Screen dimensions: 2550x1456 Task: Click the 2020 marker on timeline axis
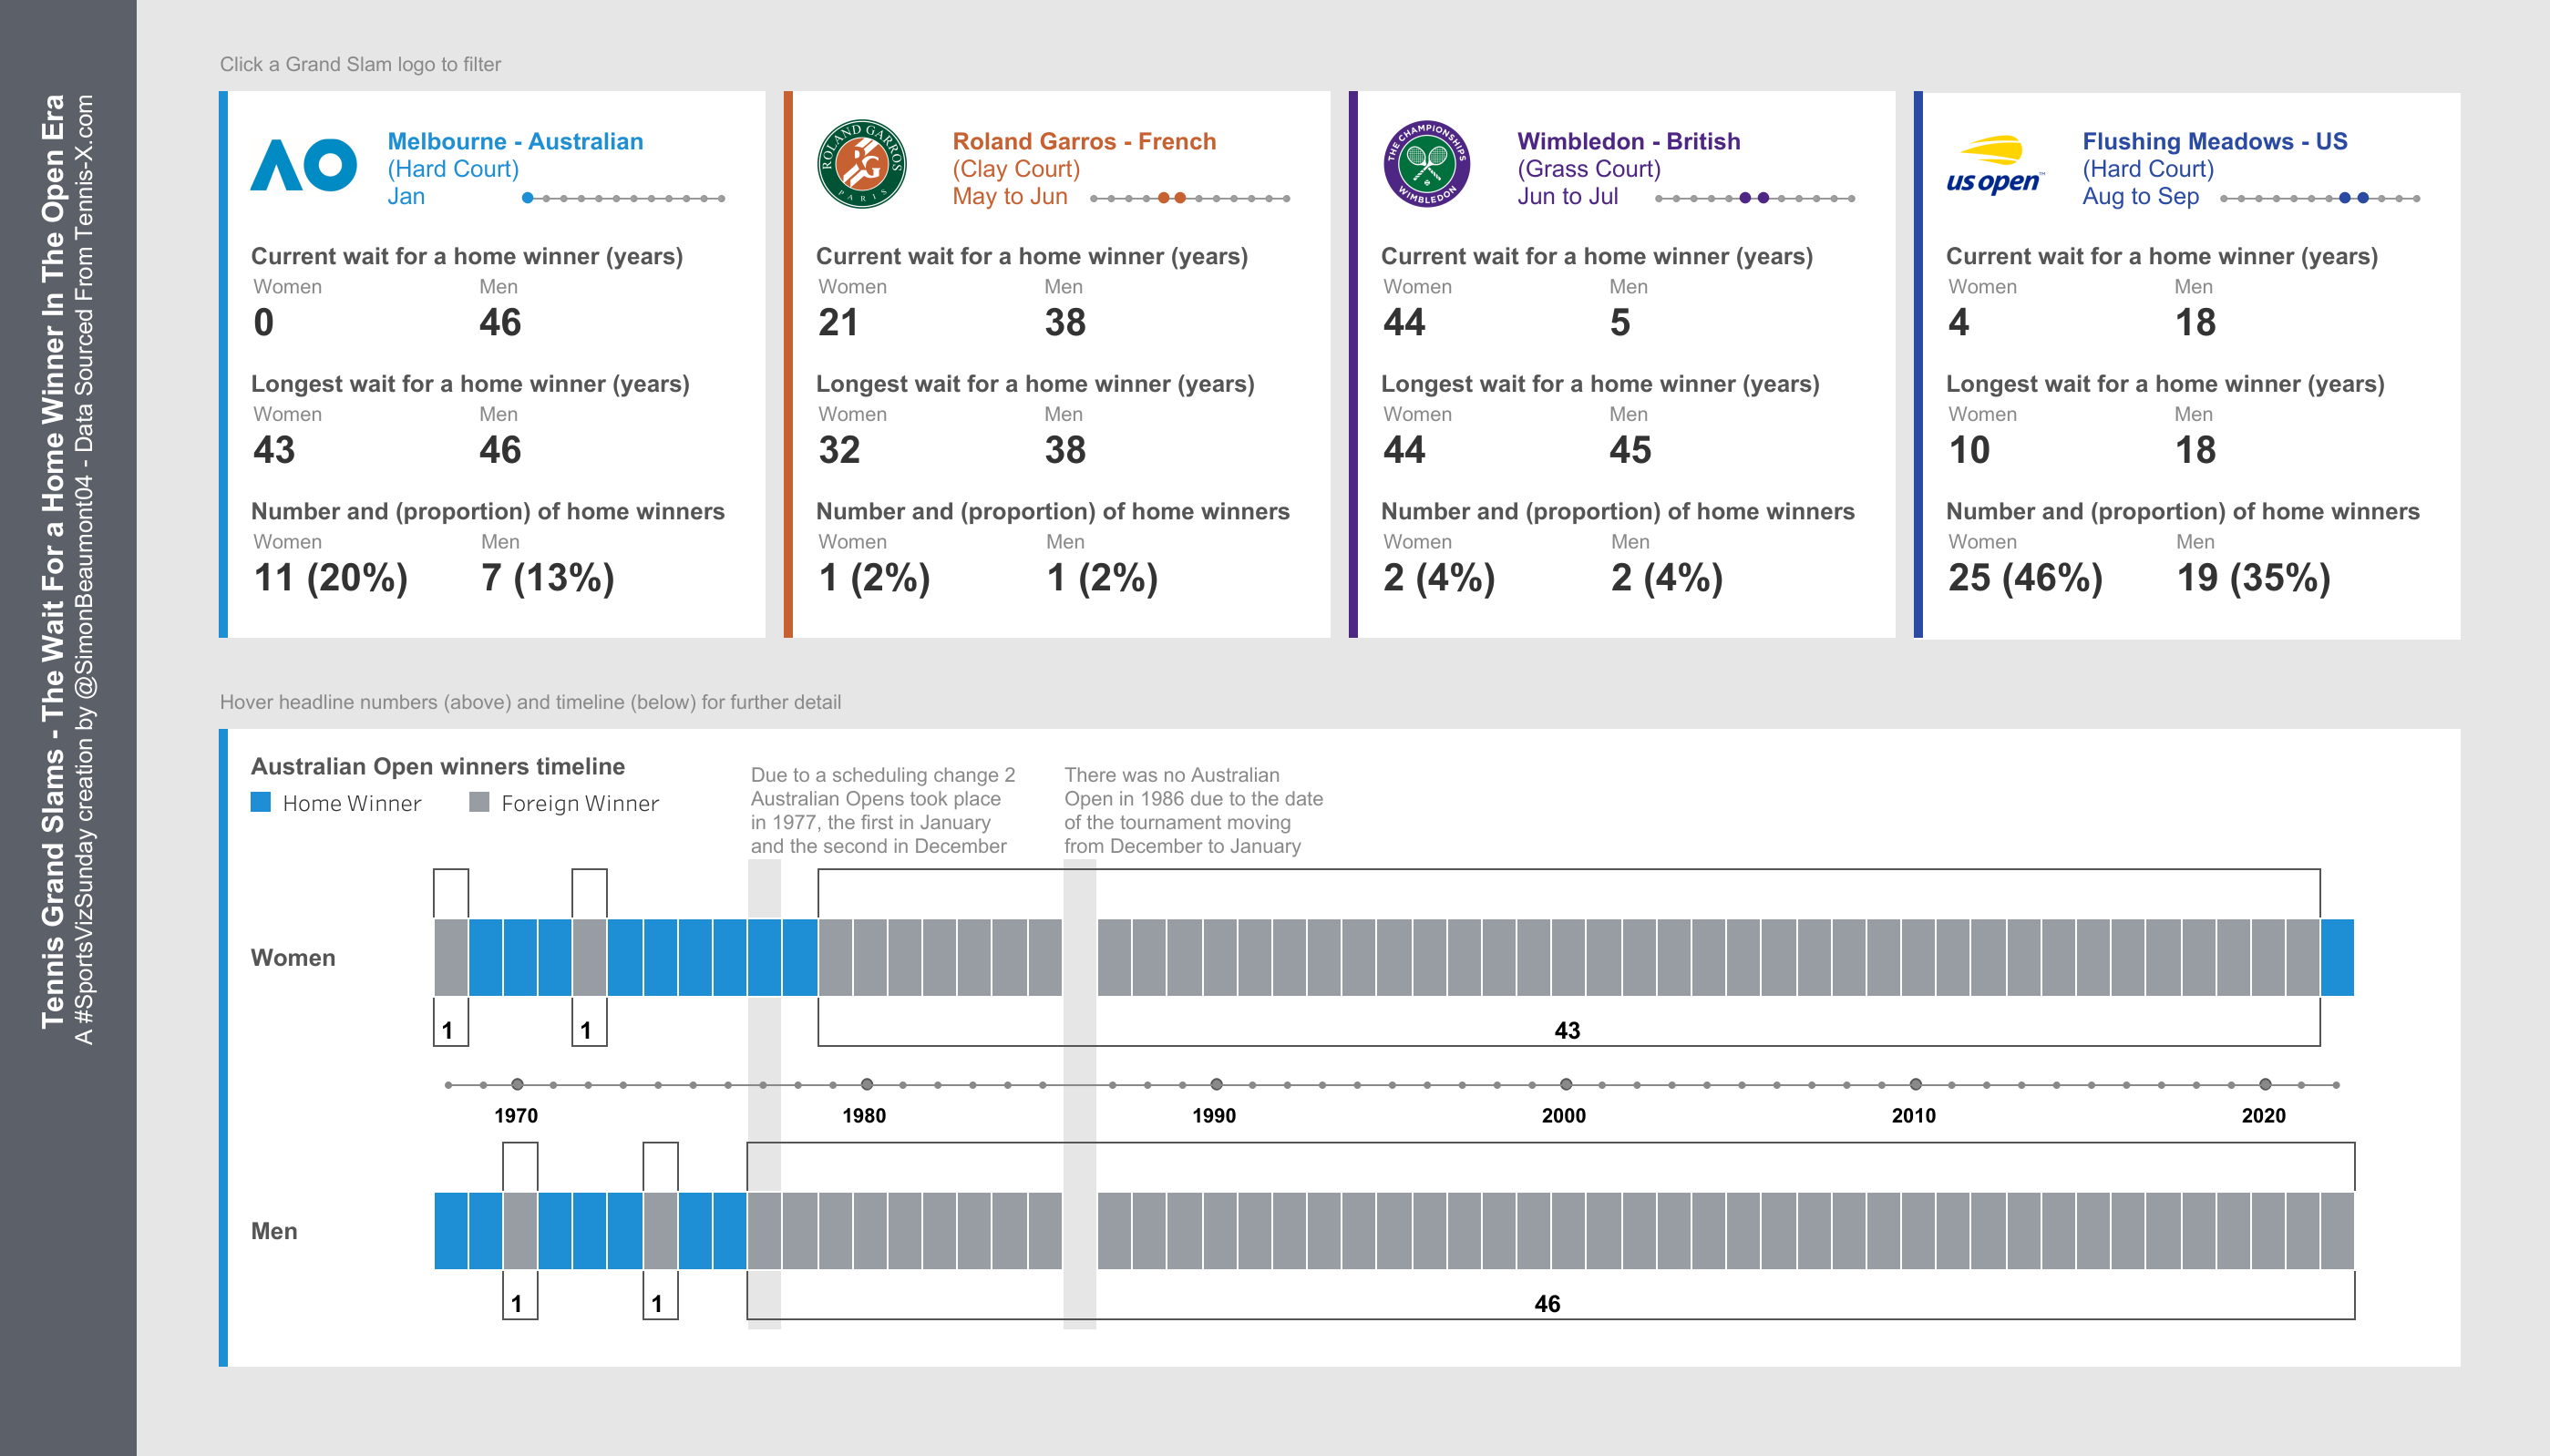click(x=2265, y=1084)
